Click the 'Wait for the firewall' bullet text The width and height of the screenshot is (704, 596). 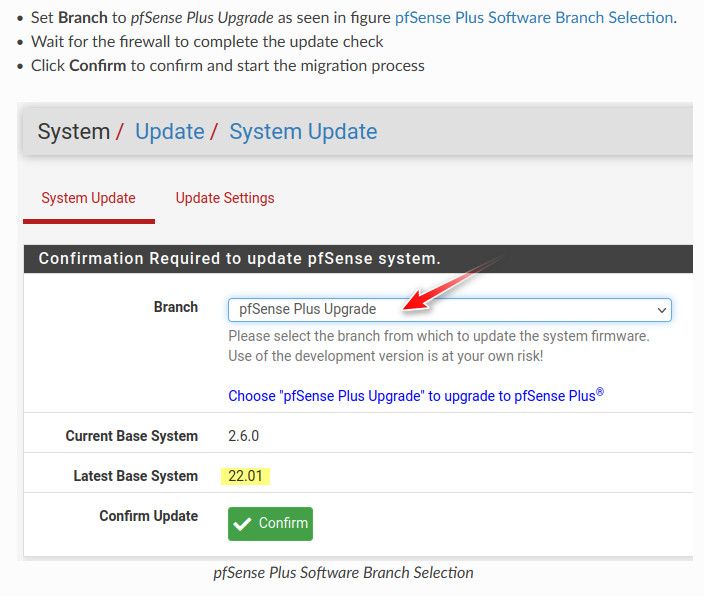(x=207, y=42)
